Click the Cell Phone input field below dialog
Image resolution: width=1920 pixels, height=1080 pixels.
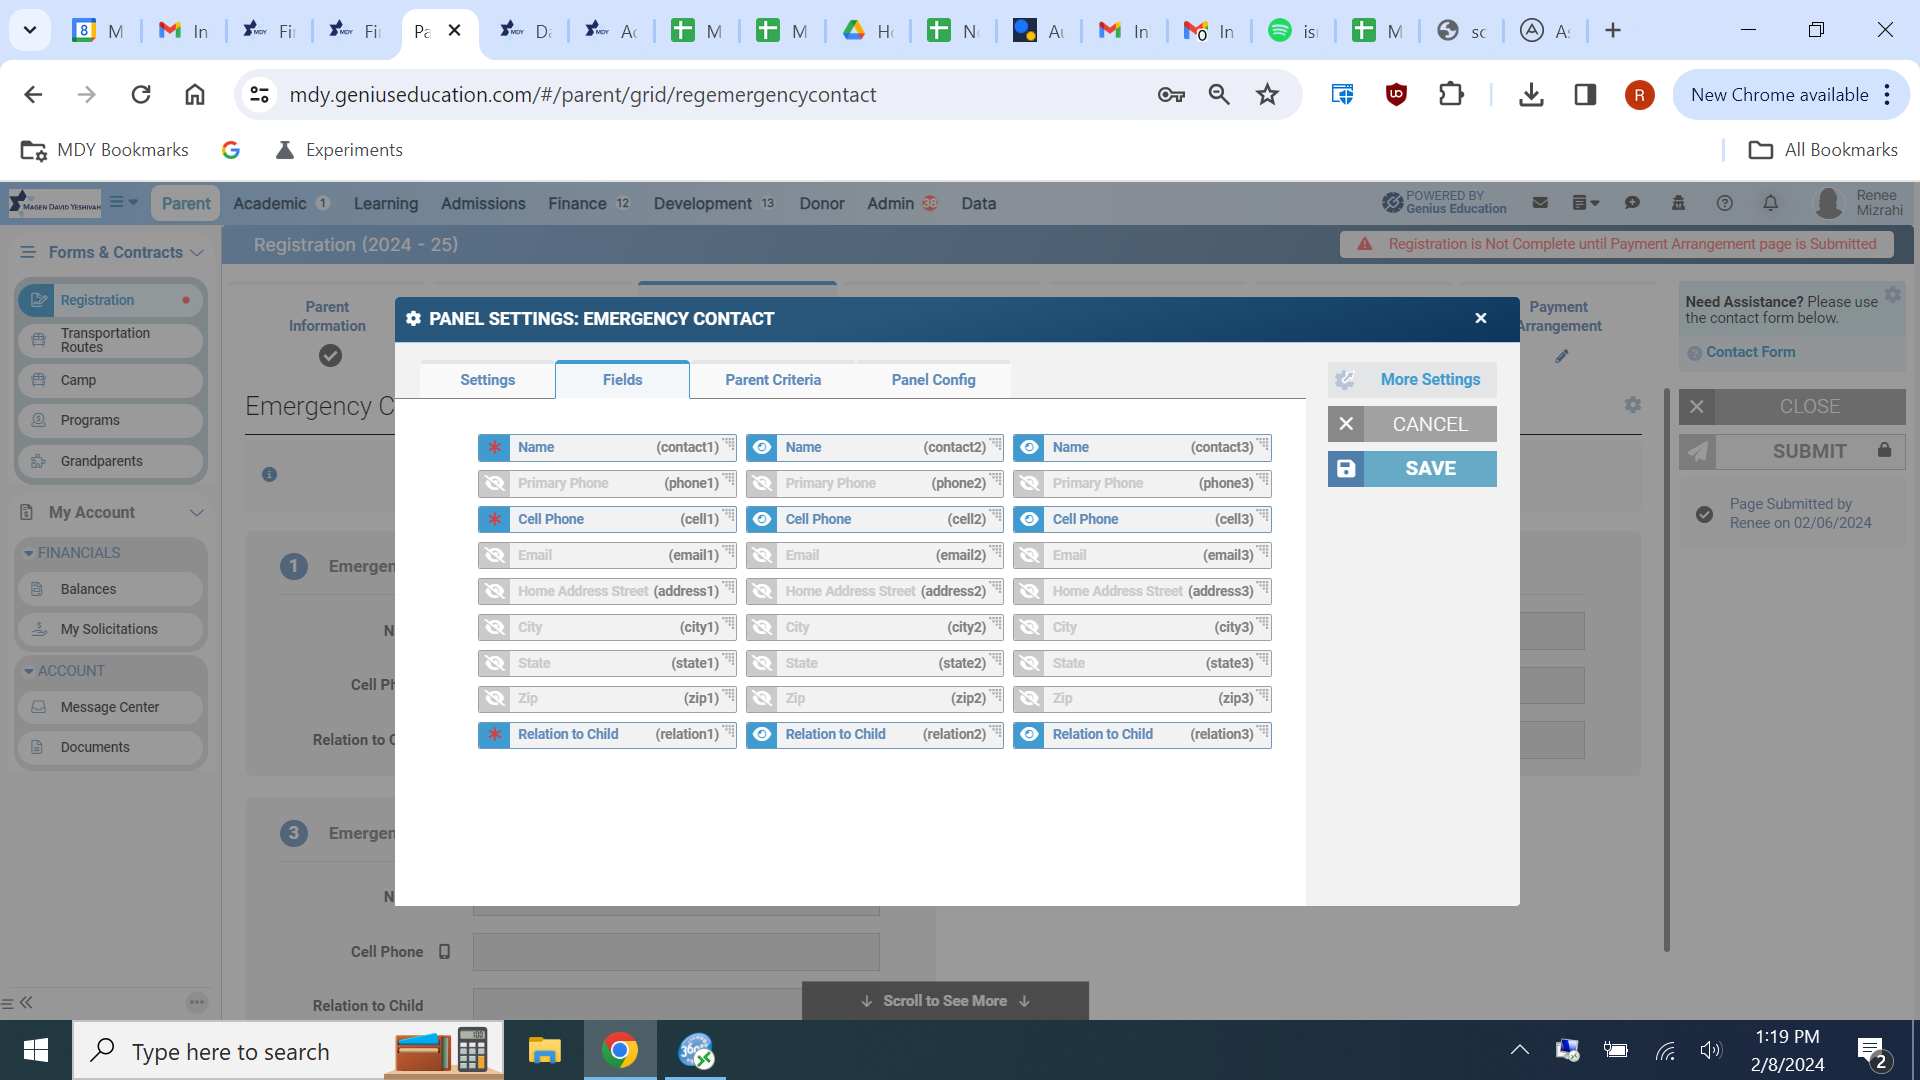(676, 952)
